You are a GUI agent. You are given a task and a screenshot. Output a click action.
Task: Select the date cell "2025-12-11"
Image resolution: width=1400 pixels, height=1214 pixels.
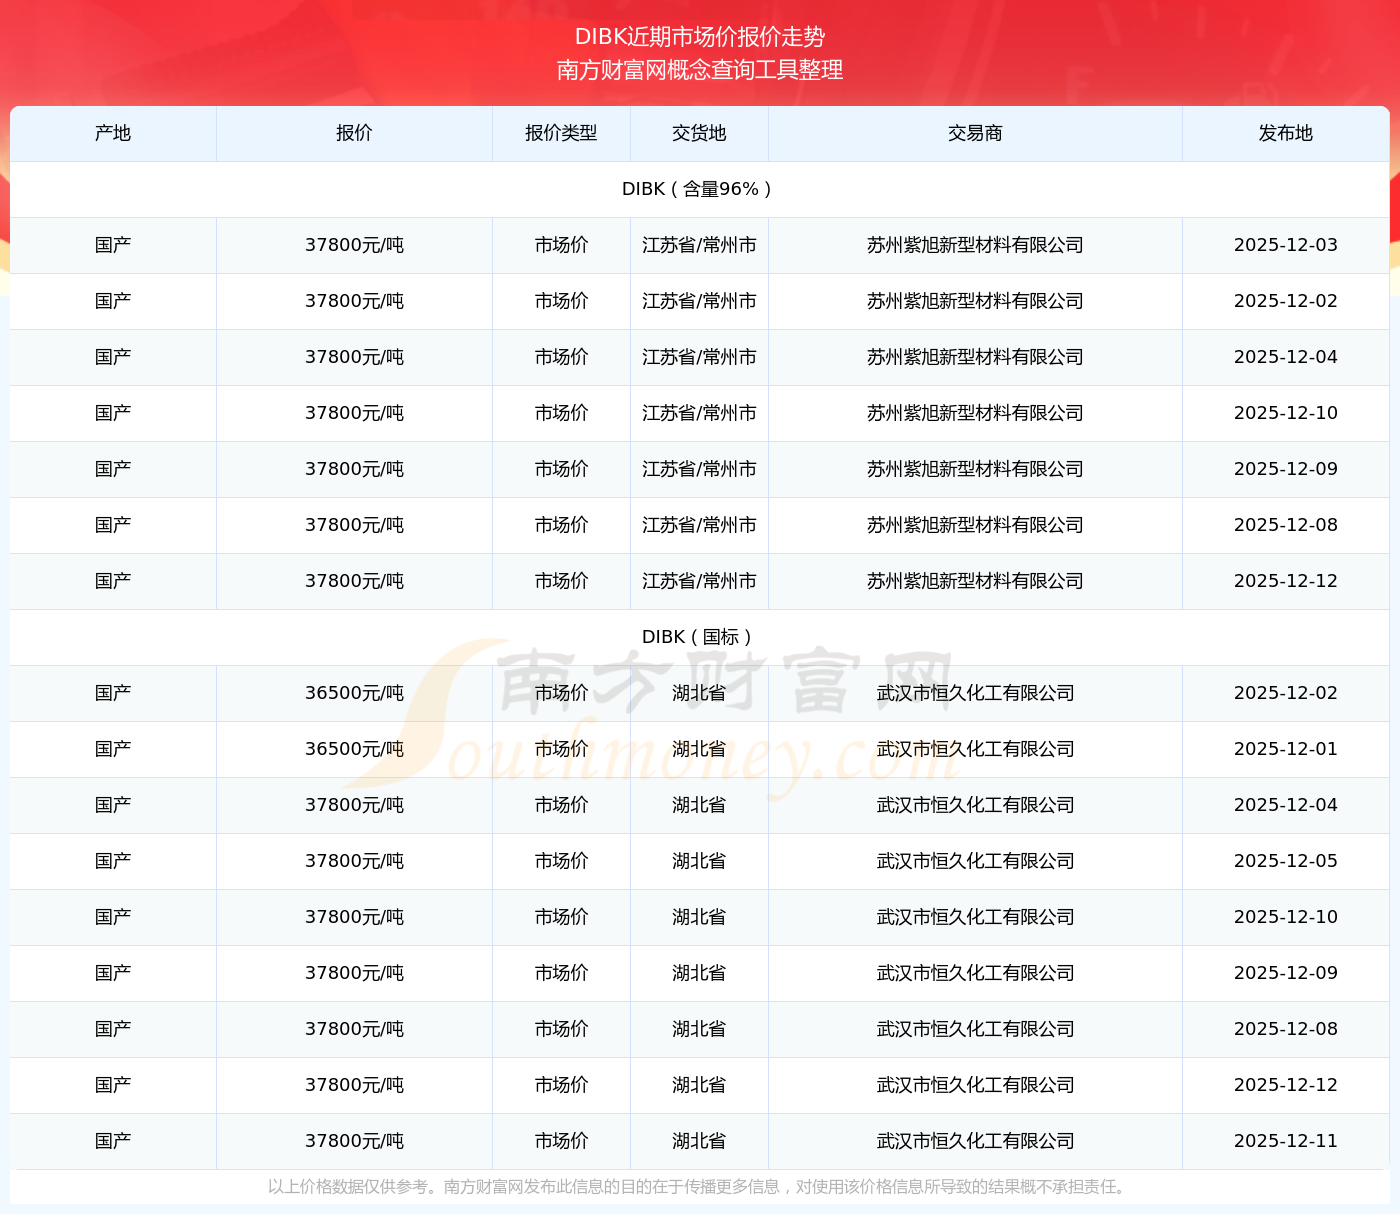click(1286, 1141)
